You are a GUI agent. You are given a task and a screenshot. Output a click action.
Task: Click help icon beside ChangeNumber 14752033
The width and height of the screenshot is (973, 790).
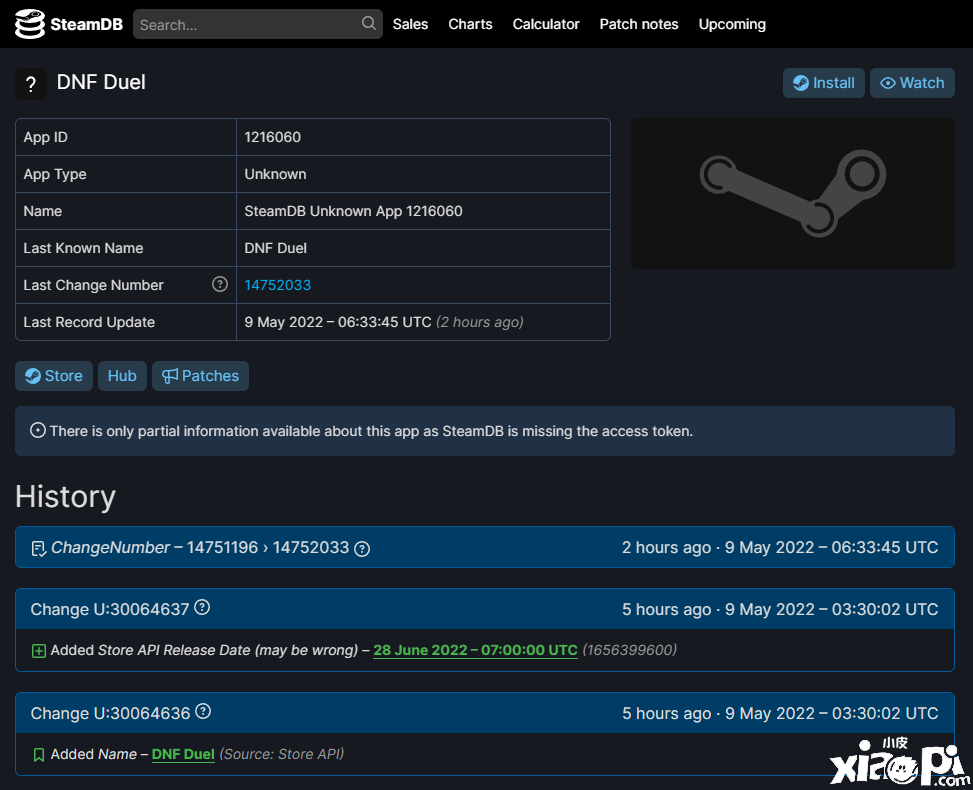(x=362, y=549)
